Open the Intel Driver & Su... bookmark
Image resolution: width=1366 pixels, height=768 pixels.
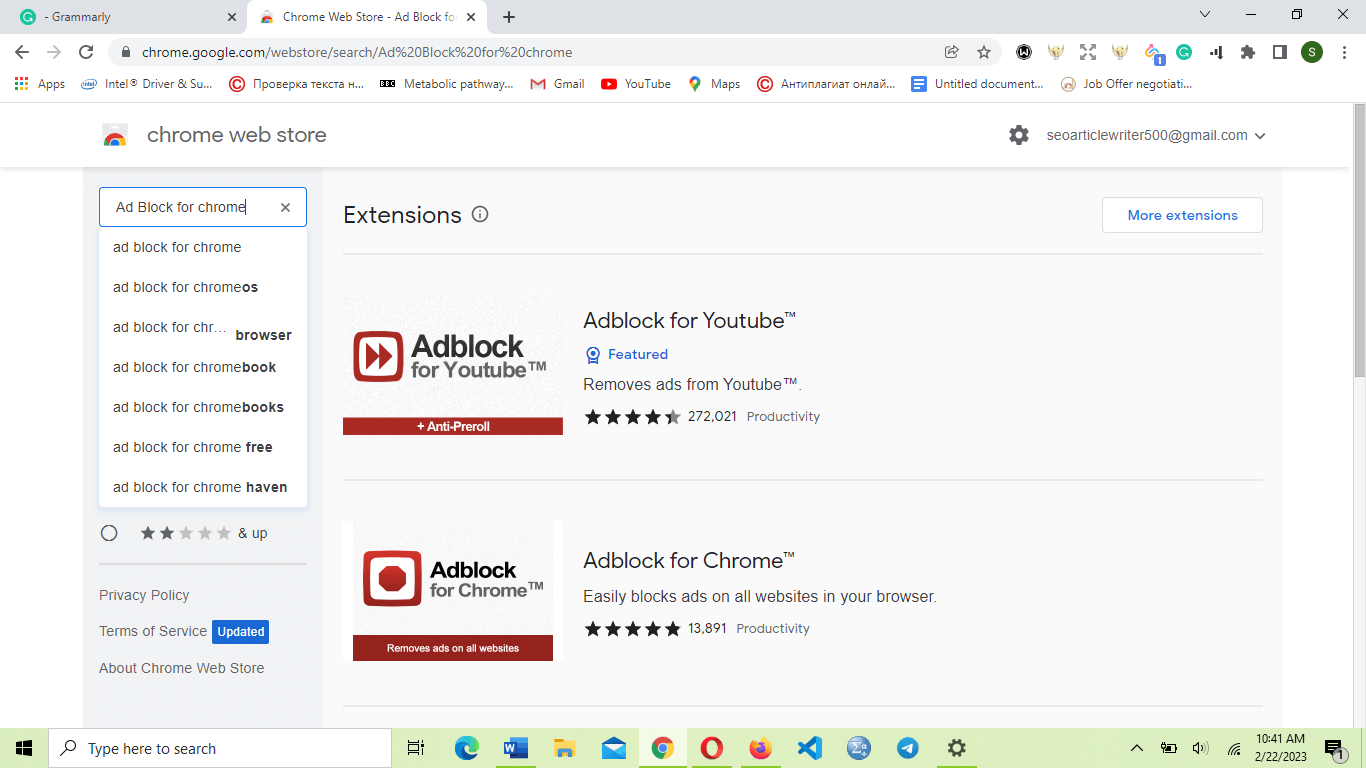coord(146,84)
